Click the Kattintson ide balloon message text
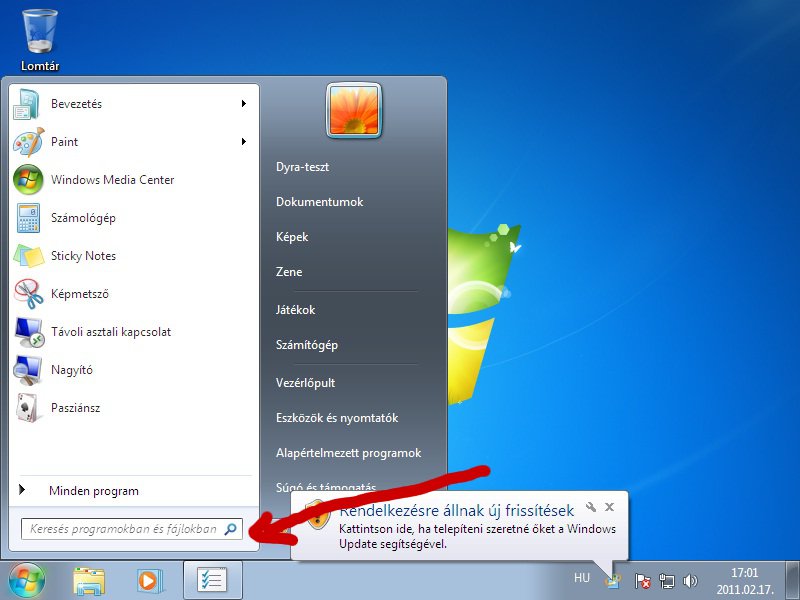This screenshot has height=600, width=800. 477,536
